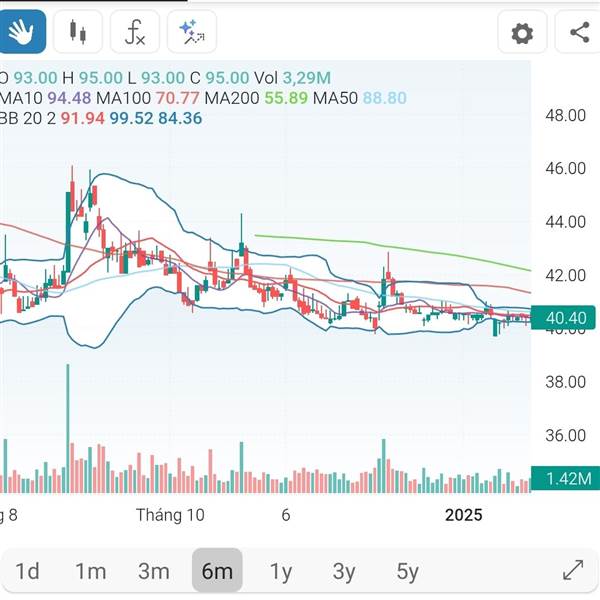Open the candlestick chart type selector

click(78, 31)
